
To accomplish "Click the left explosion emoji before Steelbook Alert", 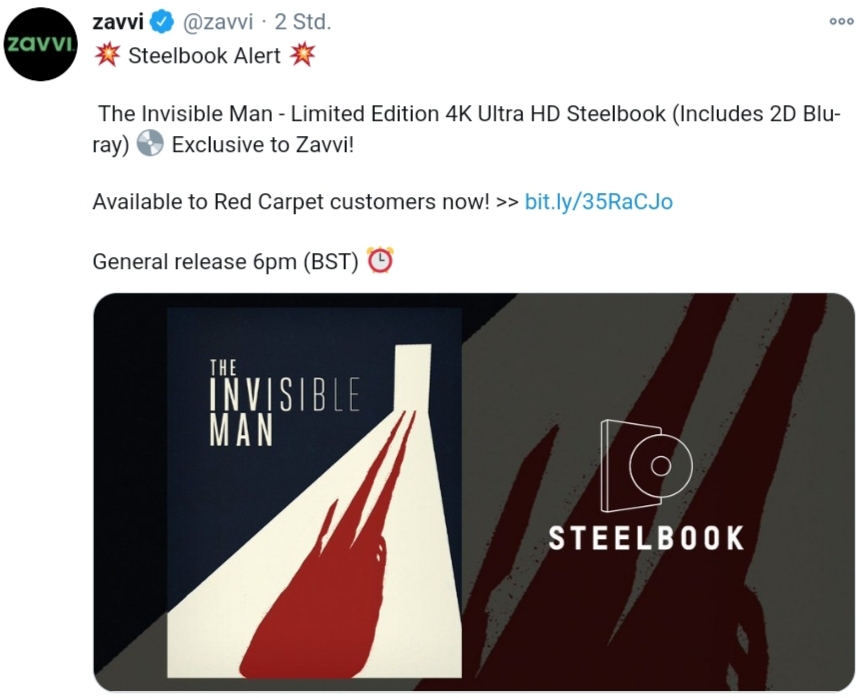I will 107,54.
